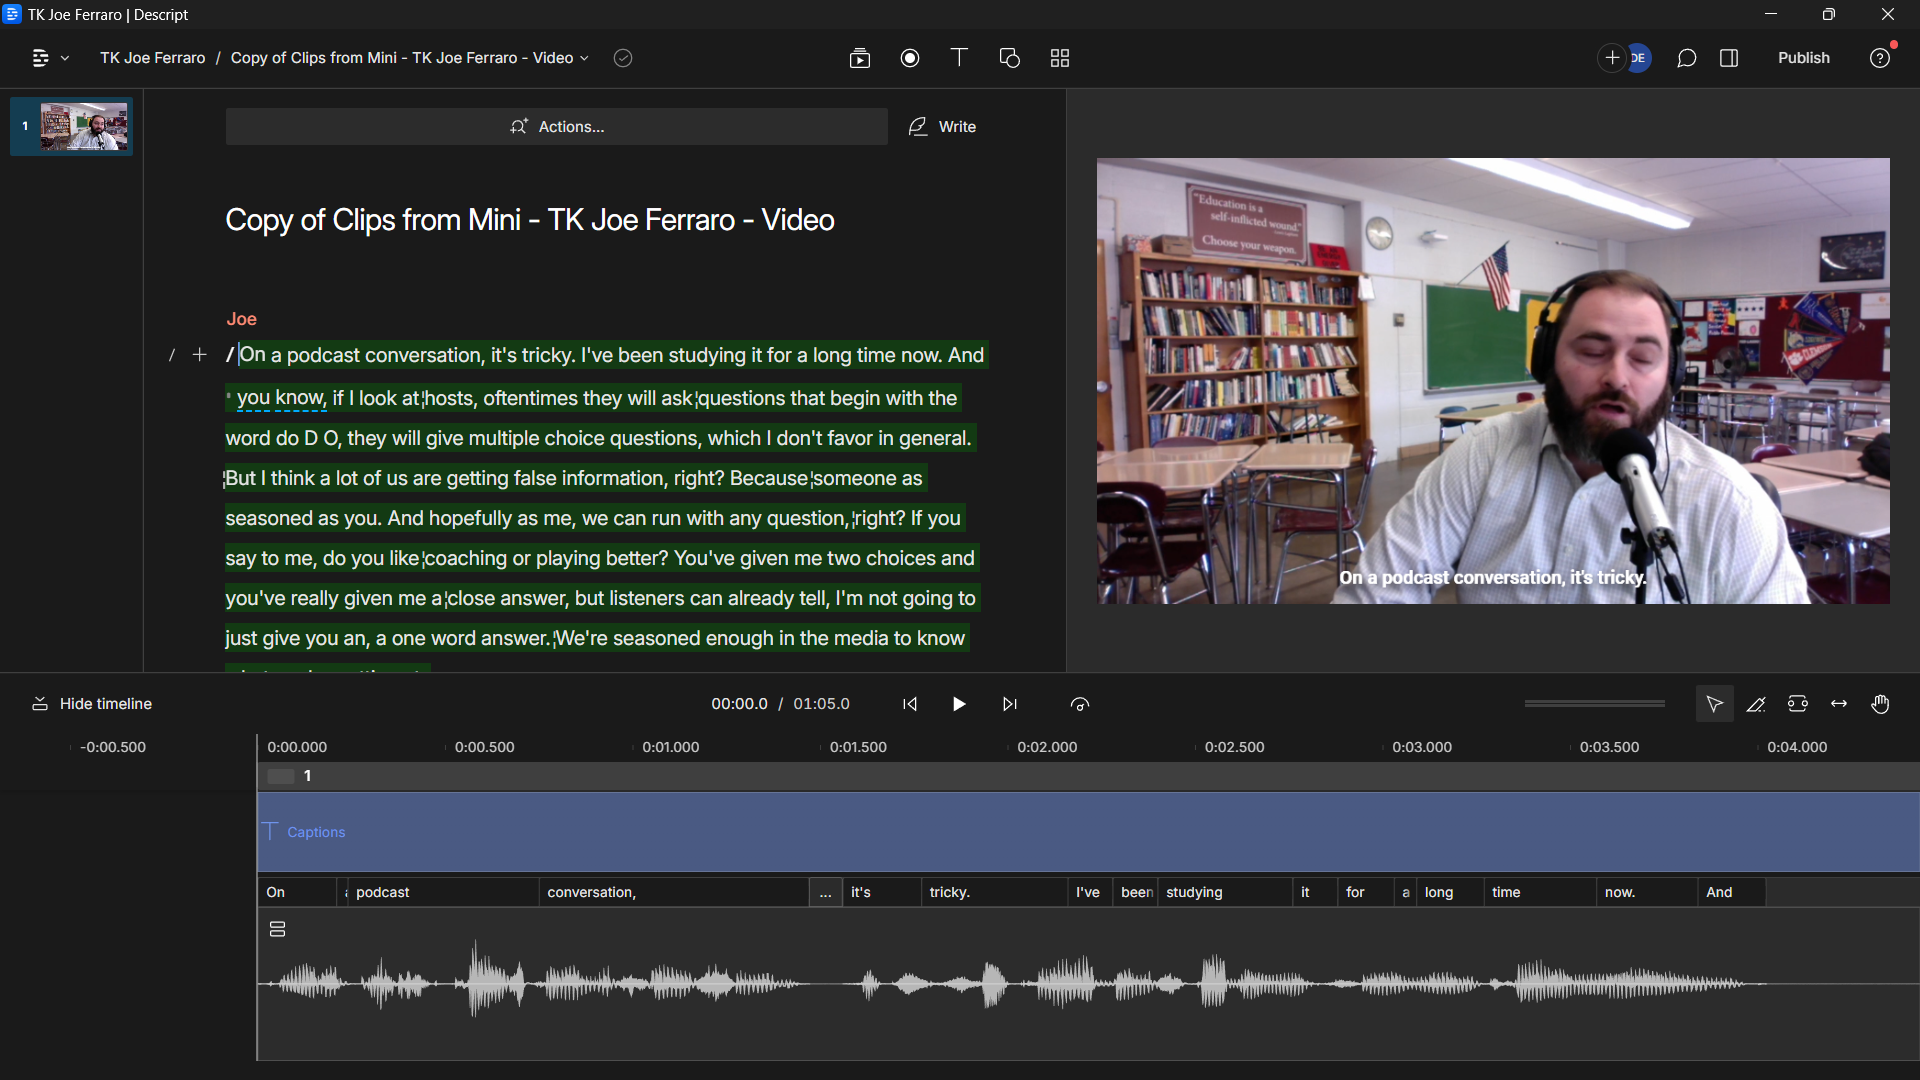This screenshot has width=1920, height=1080.
Task: Select the Text tool icon
Action: 959,58
